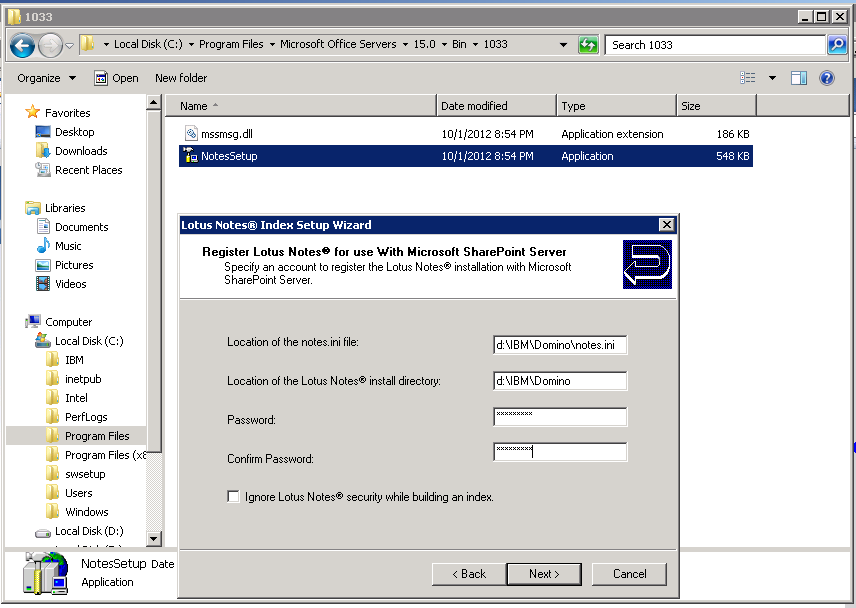
Task: Open the swsetup folder in the tree
Action: (85, 474)
